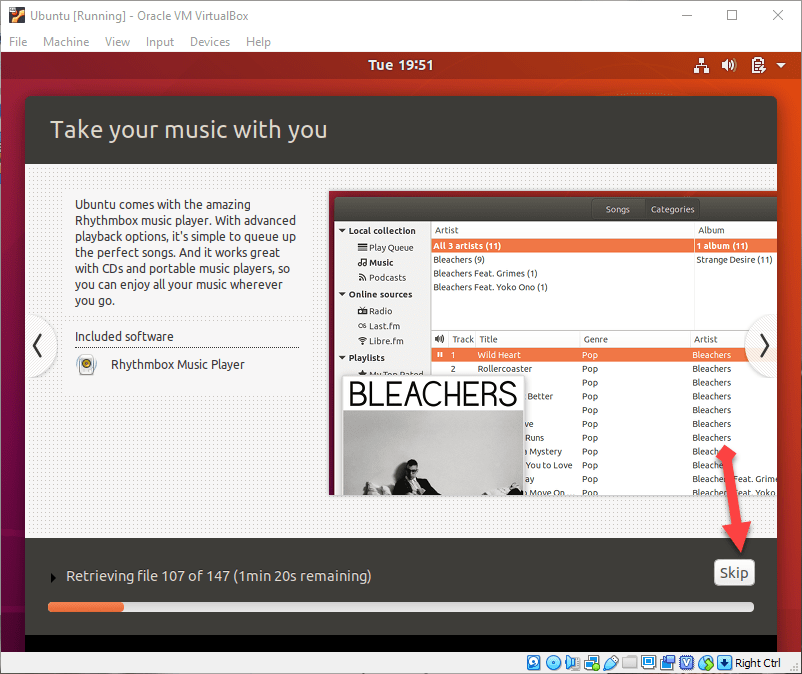Click the installation progress bar
The height and width of the screenshot is (674, 802).
pos(400,606)
